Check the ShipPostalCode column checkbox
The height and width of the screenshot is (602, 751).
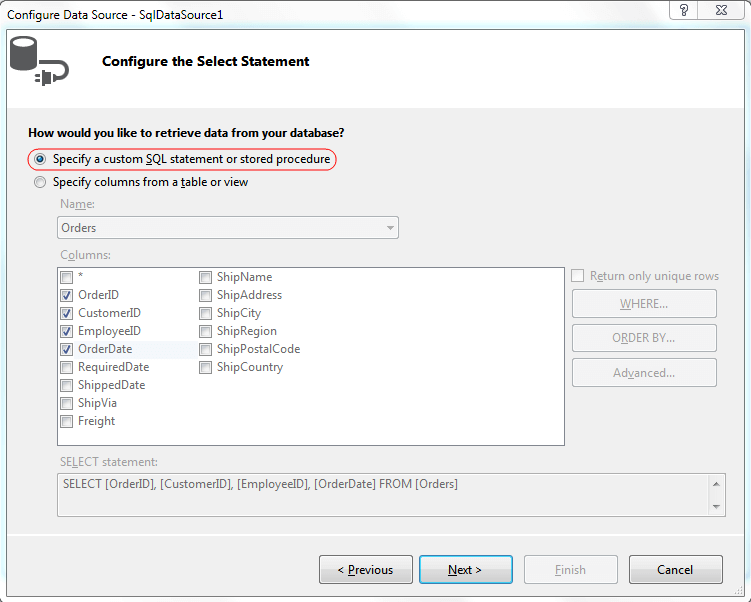[205, 349]
